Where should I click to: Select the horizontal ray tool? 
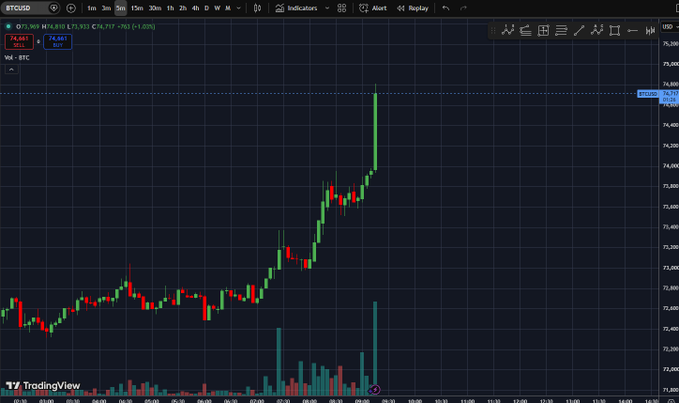(x=632, y=30)
